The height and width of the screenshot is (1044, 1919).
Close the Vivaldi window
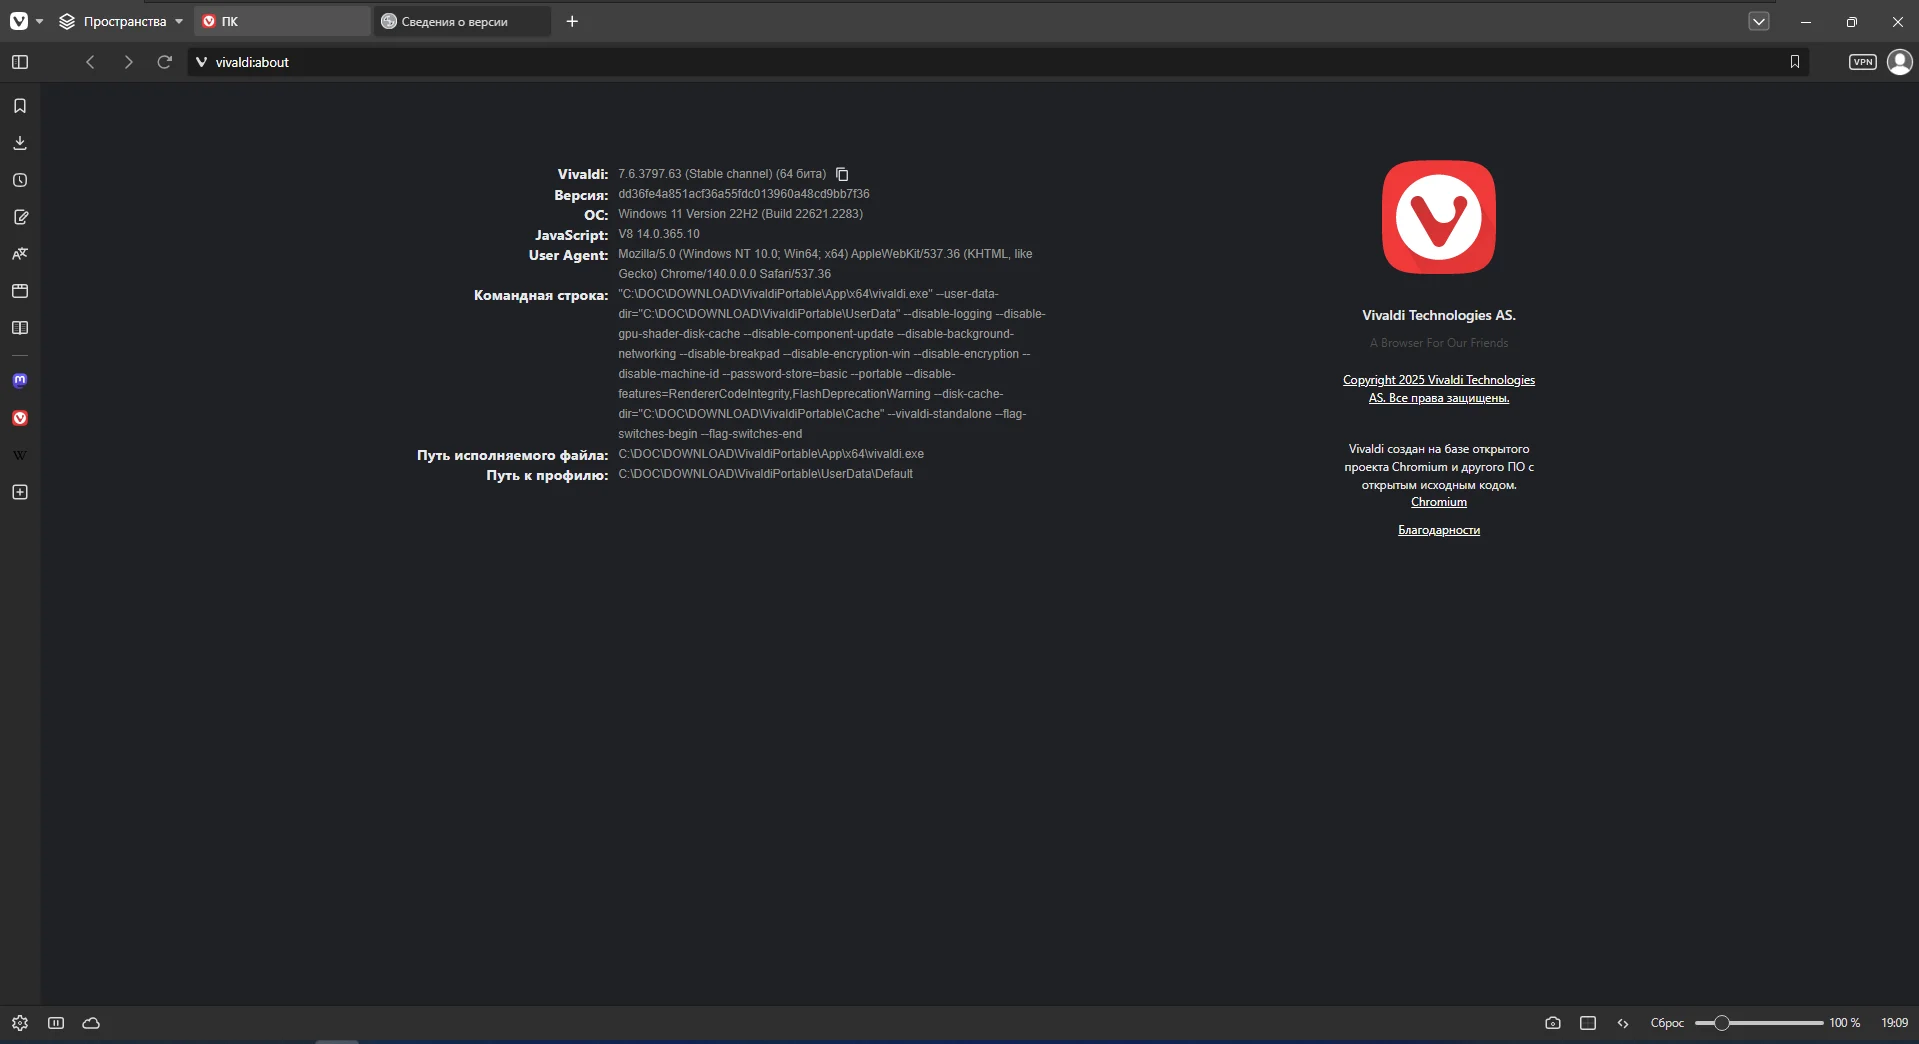(1897, 21)
